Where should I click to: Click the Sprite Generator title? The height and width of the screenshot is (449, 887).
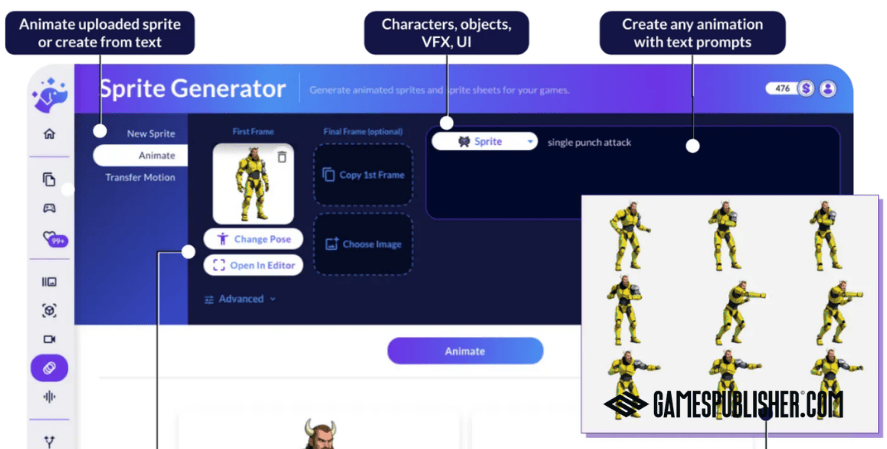tap(193, 89)
